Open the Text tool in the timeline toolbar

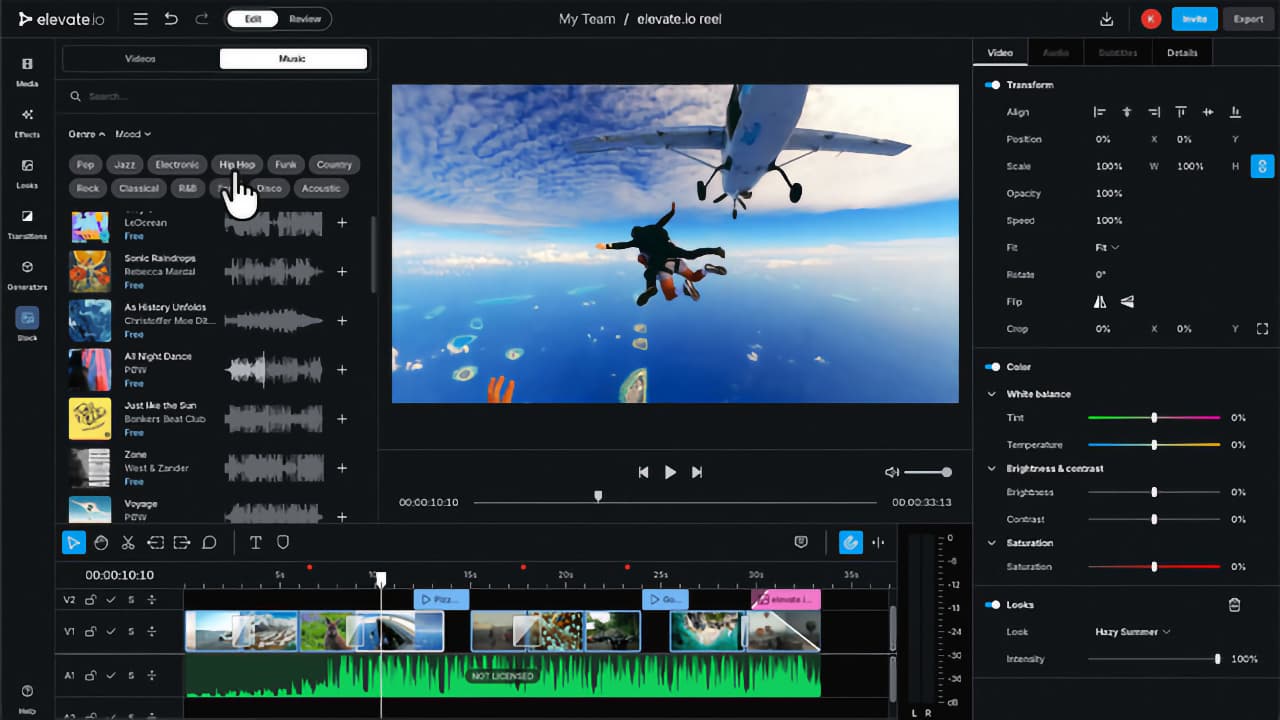255,542
